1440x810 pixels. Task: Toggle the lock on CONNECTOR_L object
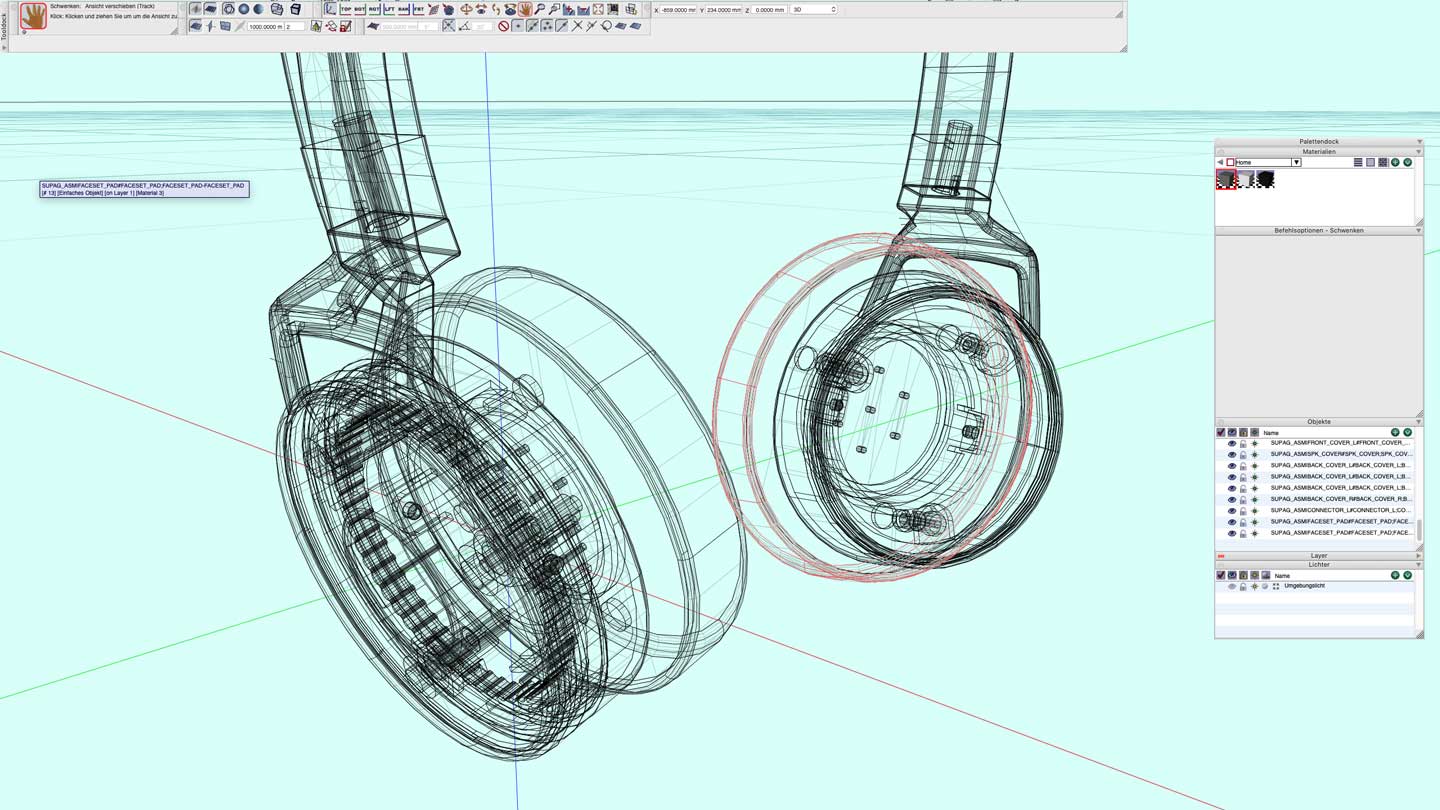pyautogui.click(x=1243, y=511)
